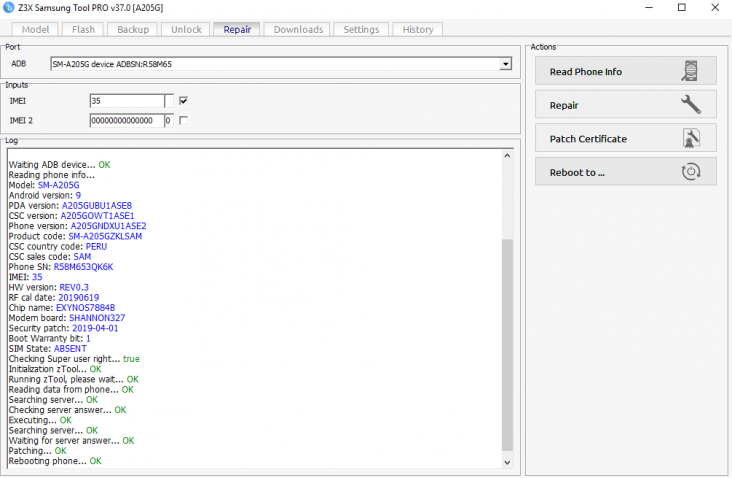Click into the IMEI 2 input field
This screenshot has width=732, height=478.
(x=127, y=120)
